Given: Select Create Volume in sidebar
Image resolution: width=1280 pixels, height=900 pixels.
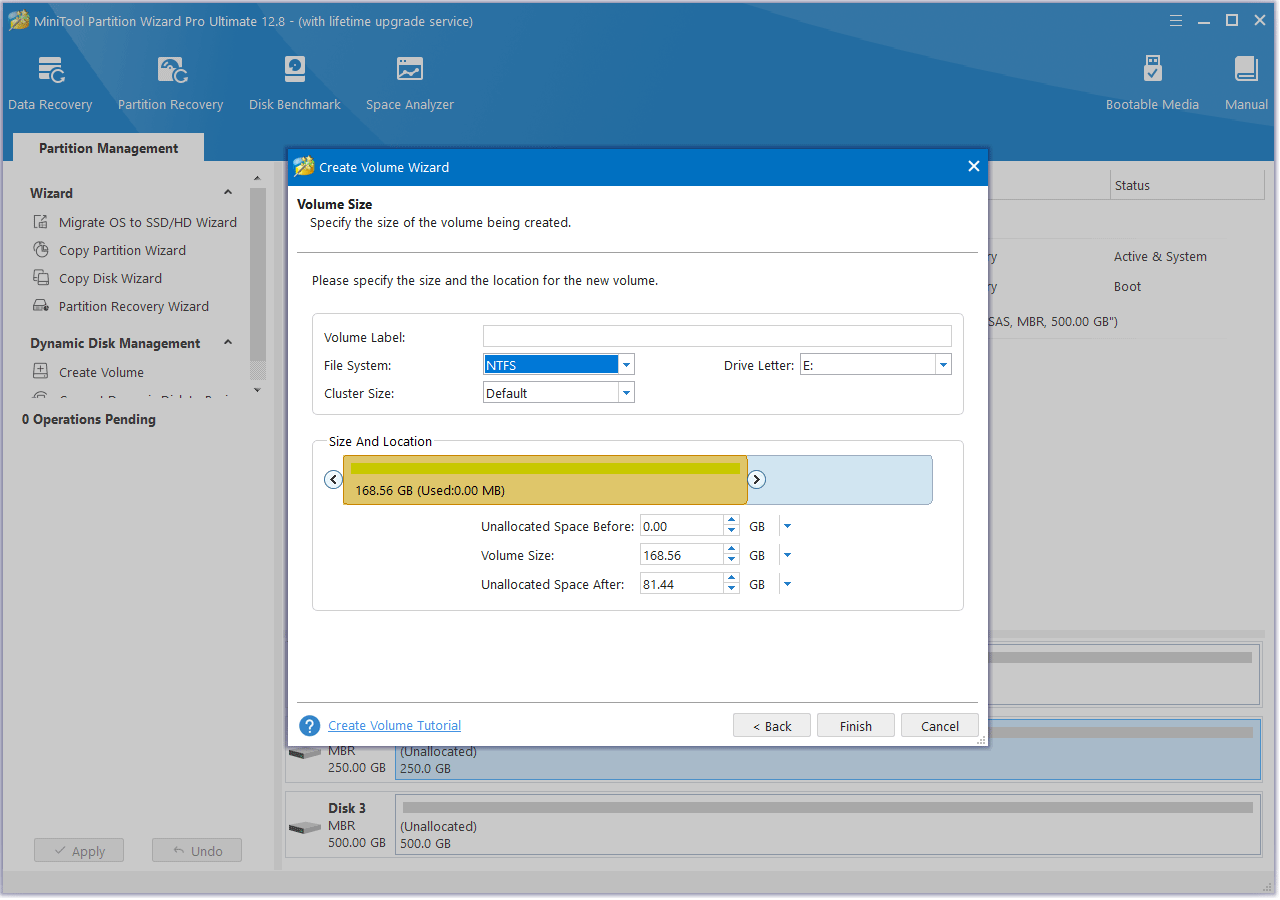Looking at the screenshot, I should pos(101,372).
